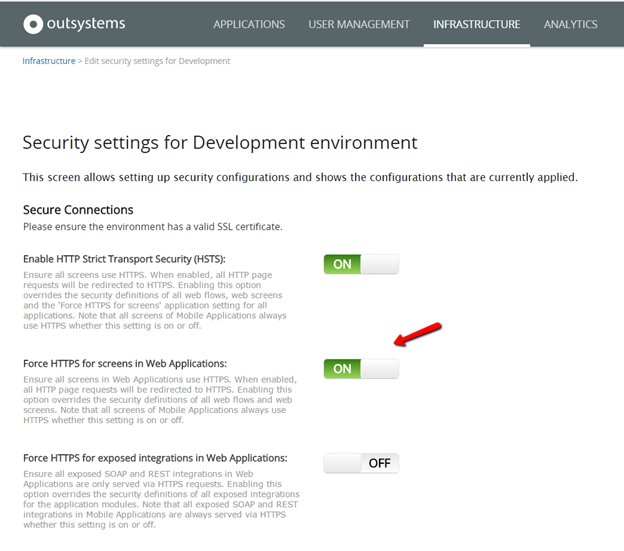
Task: Click the red arrow annotation
Action: (x=417, y=334)
